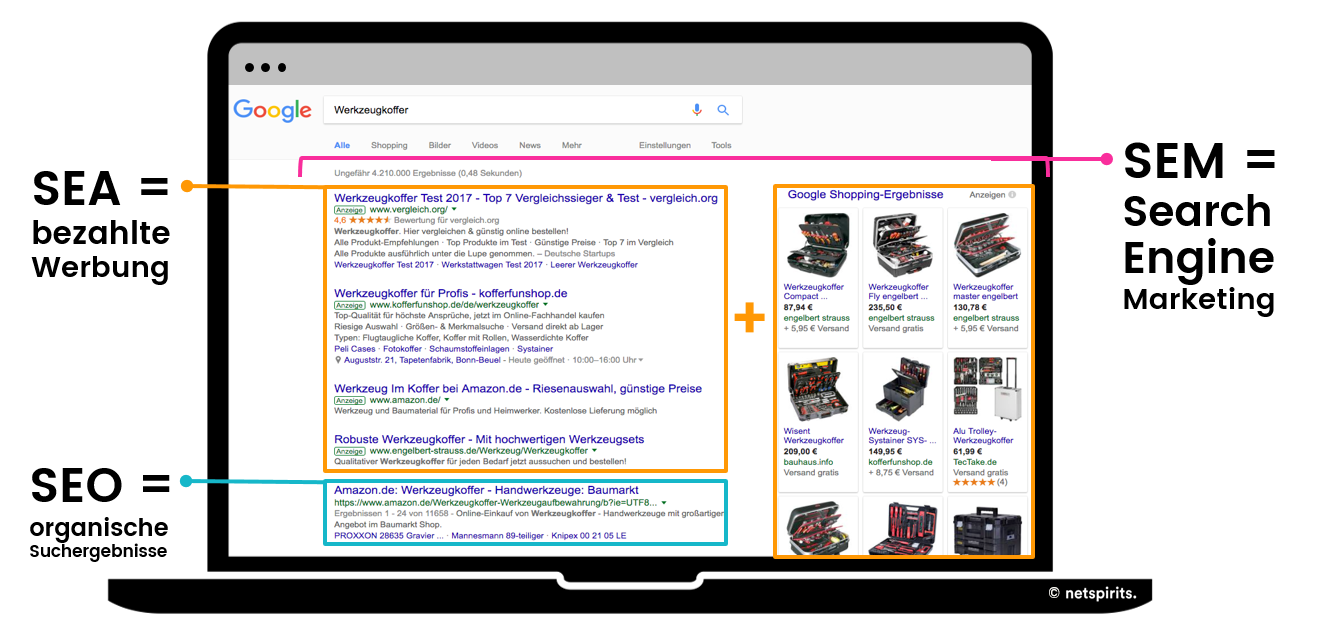
Task: Click the Google logo
Action: [x=272, y=110]
